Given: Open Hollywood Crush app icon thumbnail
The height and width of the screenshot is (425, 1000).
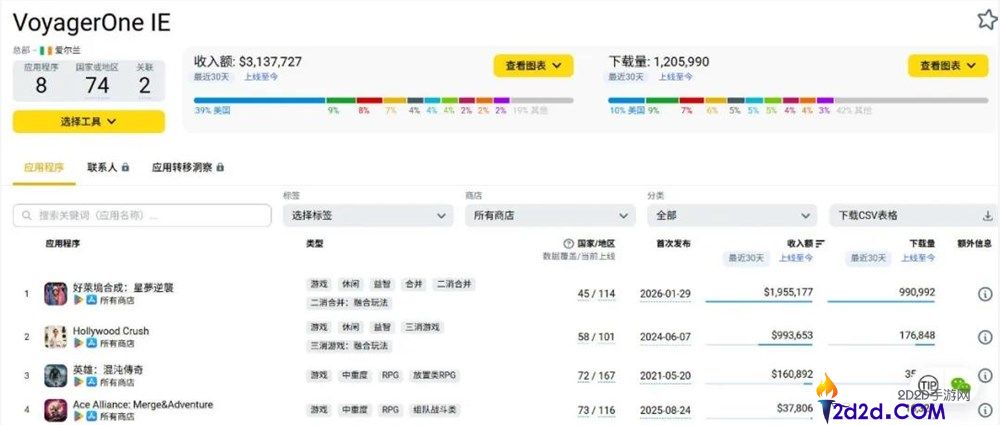Looking at the screenshot, I should pos(55,337).
